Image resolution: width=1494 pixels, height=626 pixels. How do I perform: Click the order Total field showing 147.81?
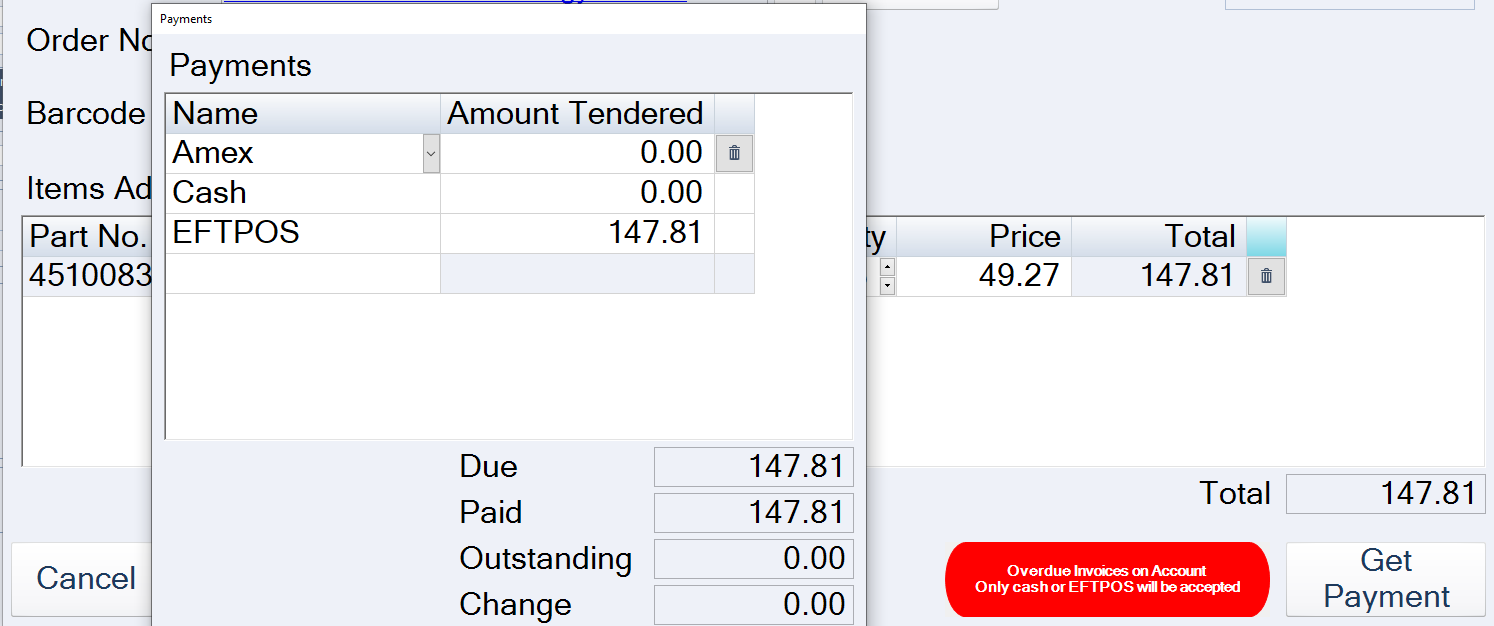pos(1385,494)
